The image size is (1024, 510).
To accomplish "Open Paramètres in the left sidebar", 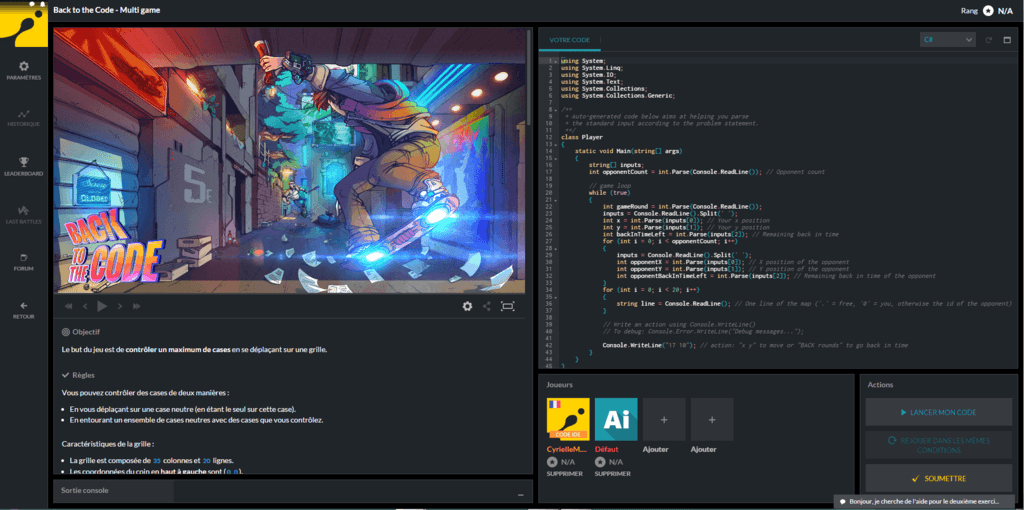I will point(24,70).
